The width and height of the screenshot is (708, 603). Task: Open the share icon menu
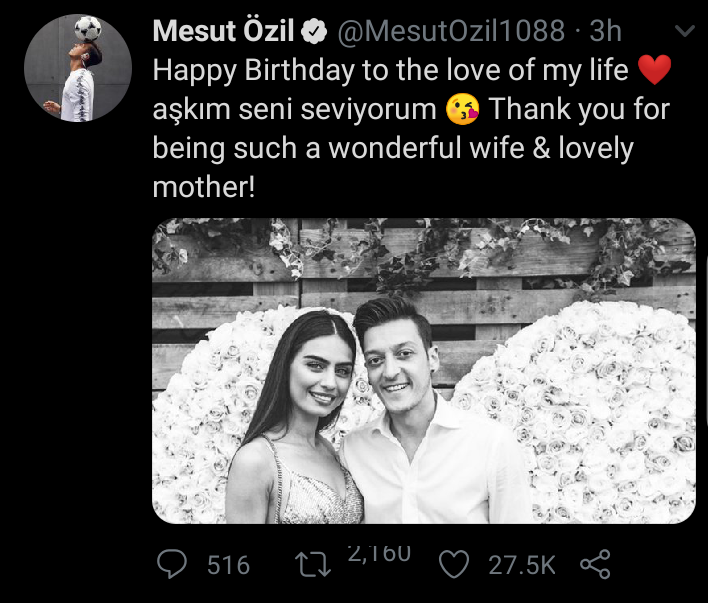point(595,565)
